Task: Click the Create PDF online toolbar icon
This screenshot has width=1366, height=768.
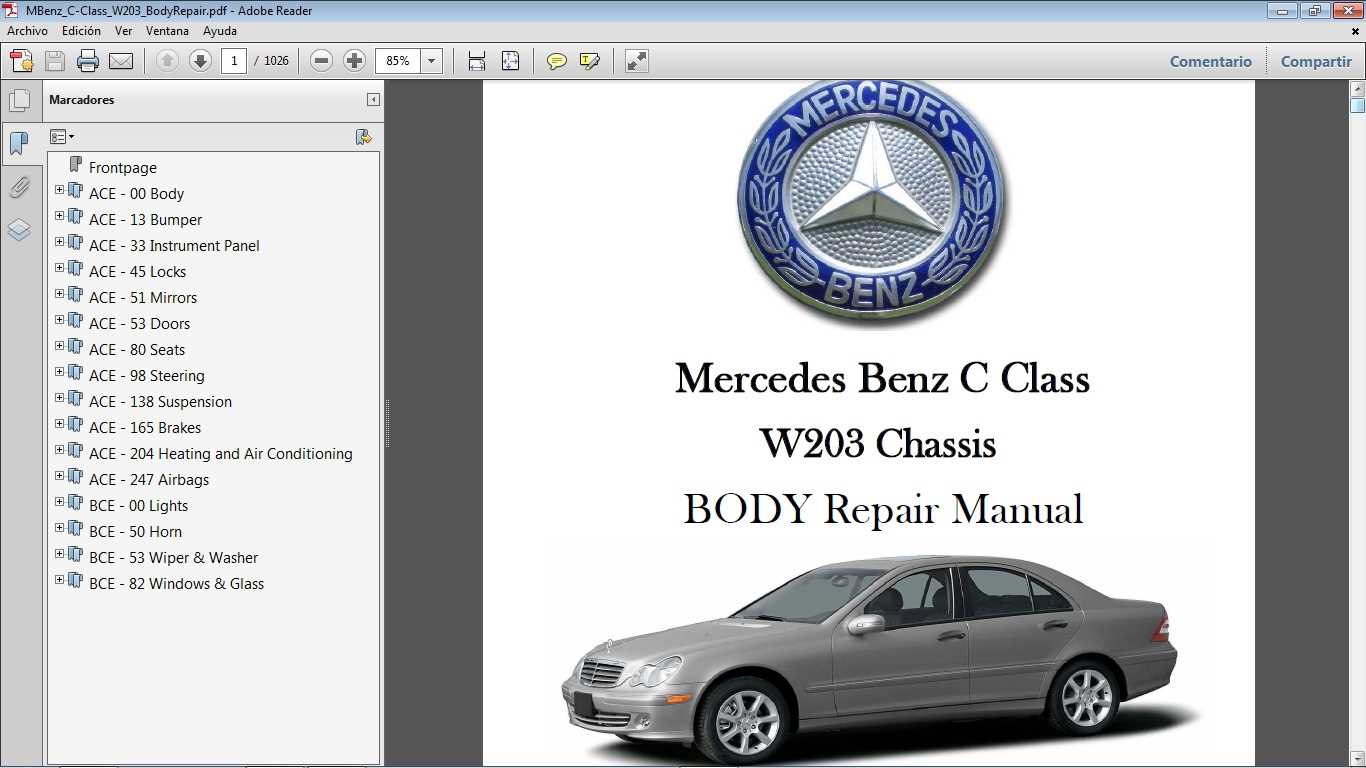Action: point(22,61)
